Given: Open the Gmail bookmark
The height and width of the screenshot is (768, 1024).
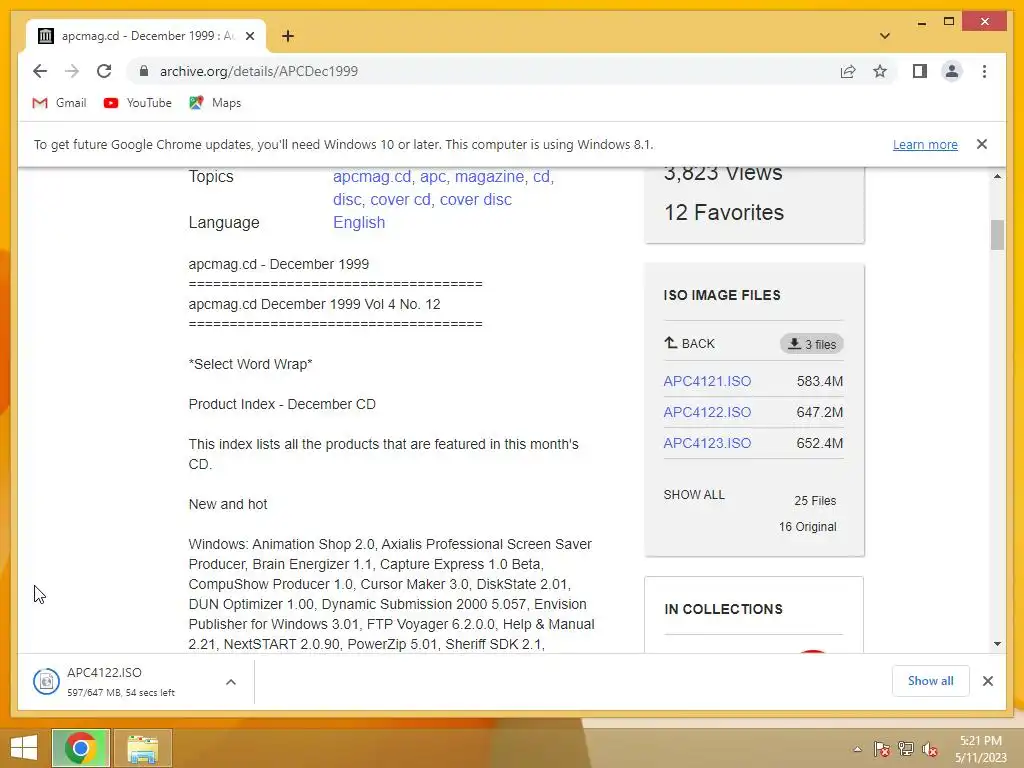Looking at the screenshot, I should tap(59, 103).
